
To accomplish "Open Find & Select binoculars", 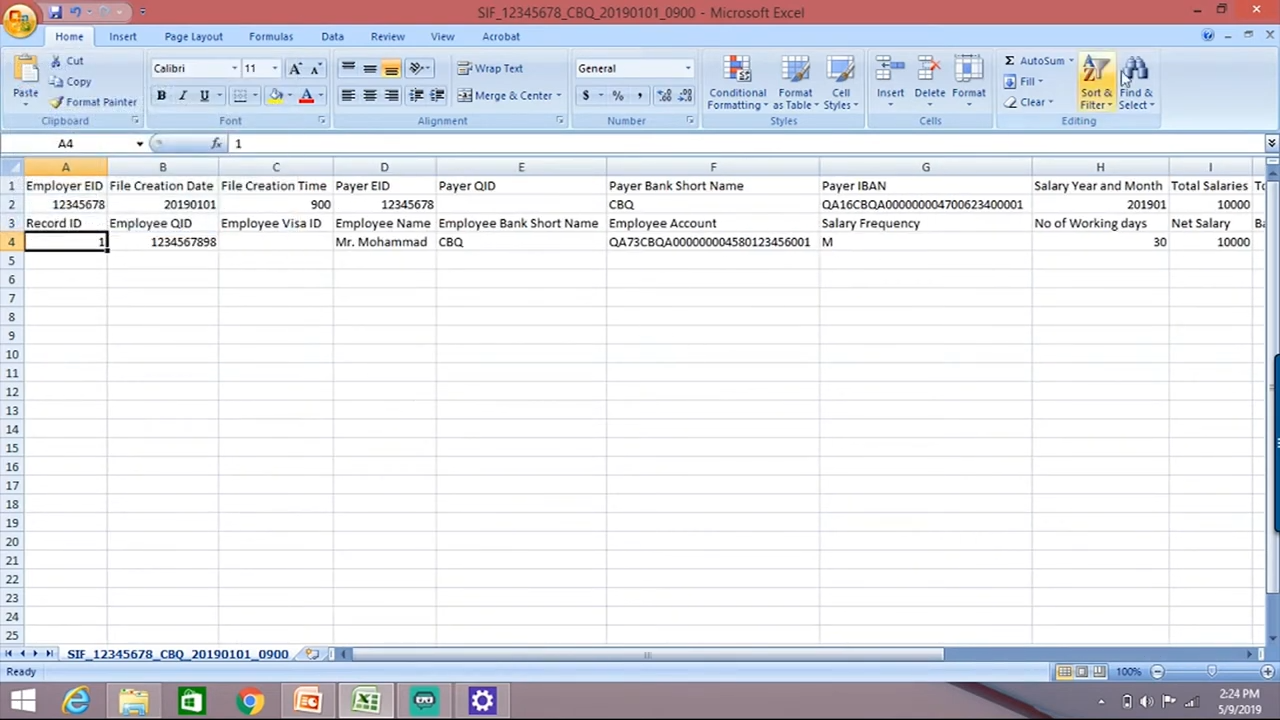I will [1135, 82].
